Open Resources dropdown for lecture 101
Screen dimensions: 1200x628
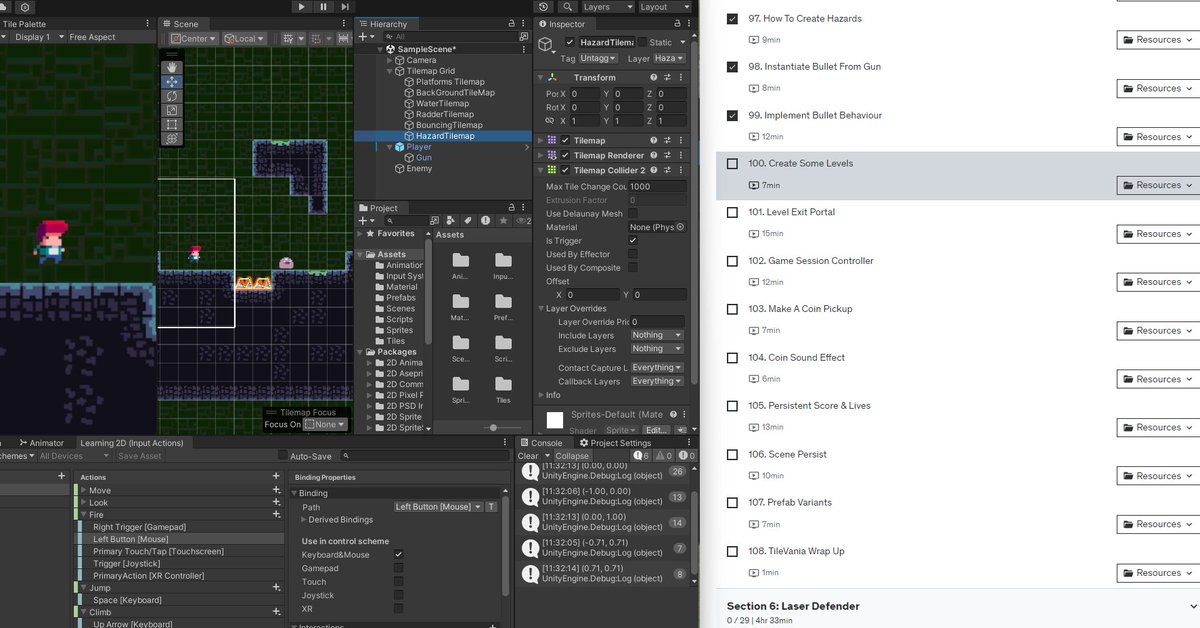(1157, 233)
